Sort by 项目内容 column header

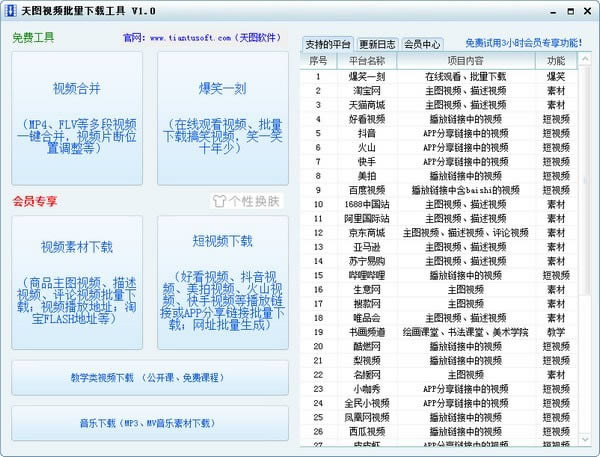tap(465, 61)
